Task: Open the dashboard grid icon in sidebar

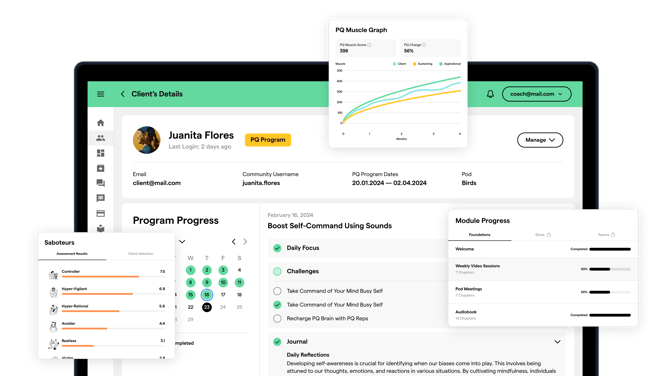Action: coord(100,153)
